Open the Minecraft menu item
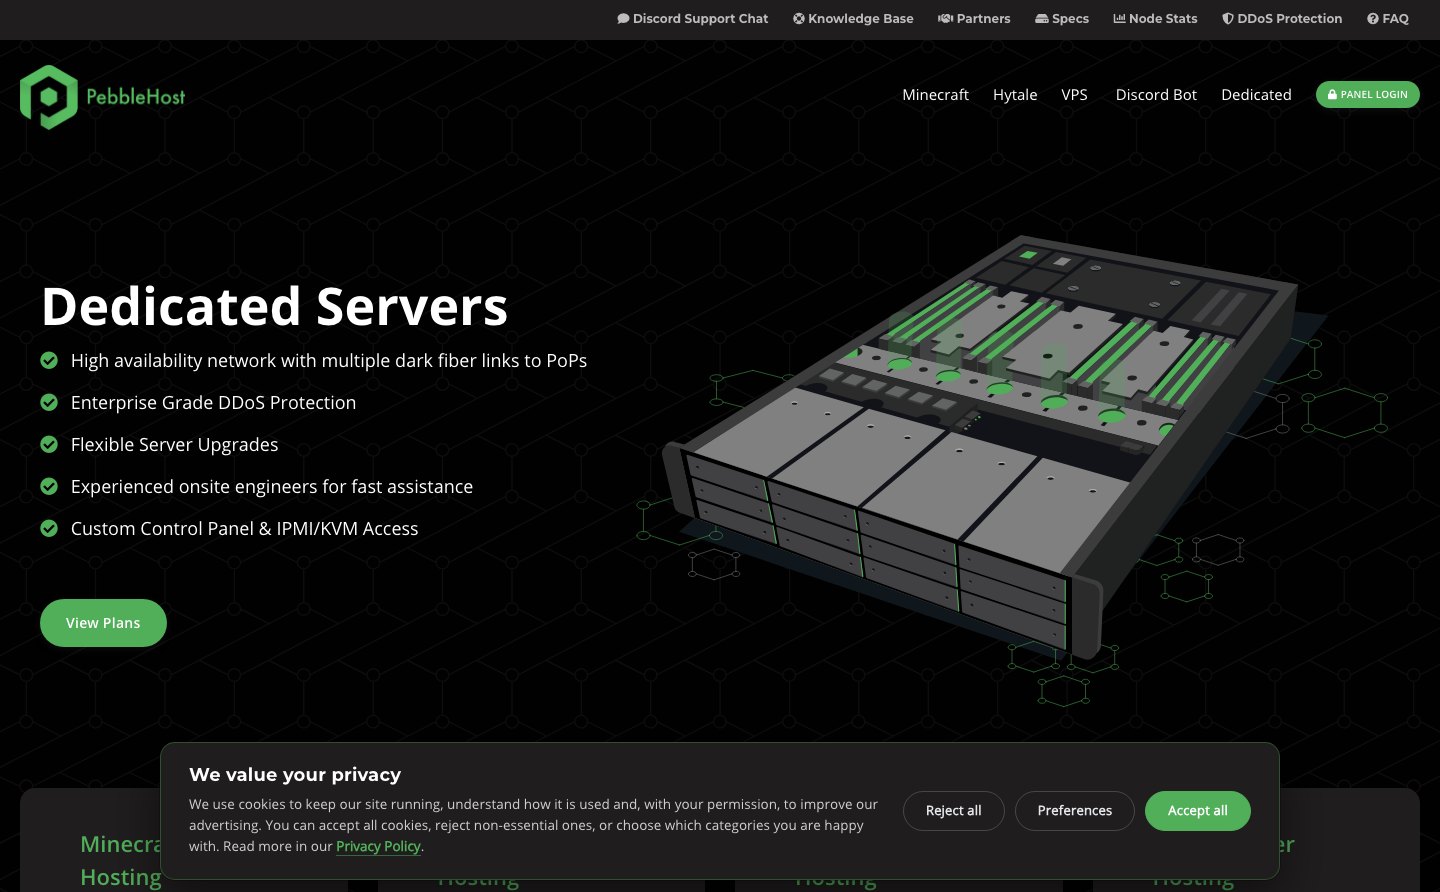 pyautogui.click(x=935, y=95)
